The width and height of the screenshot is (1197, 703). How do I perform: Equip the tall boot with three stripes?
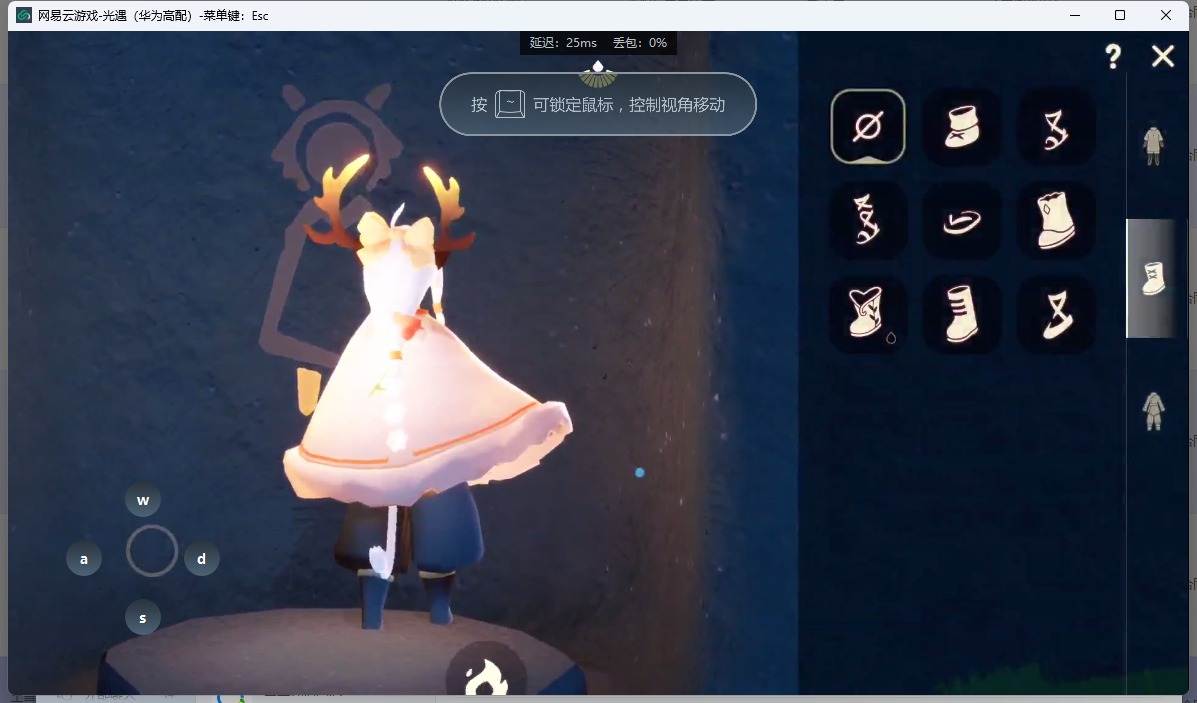(x=961, y=315)
